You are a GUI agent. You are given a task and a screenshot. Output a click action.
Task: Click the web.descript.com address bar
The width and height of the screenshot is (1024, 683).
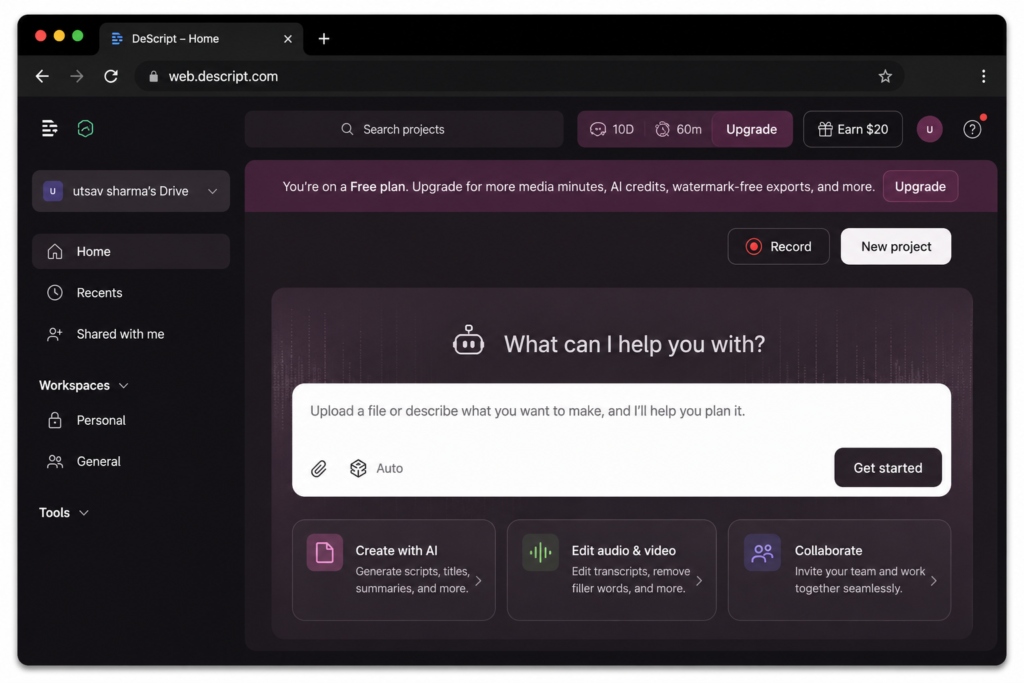pyautogui.click(x=519, y=76)
